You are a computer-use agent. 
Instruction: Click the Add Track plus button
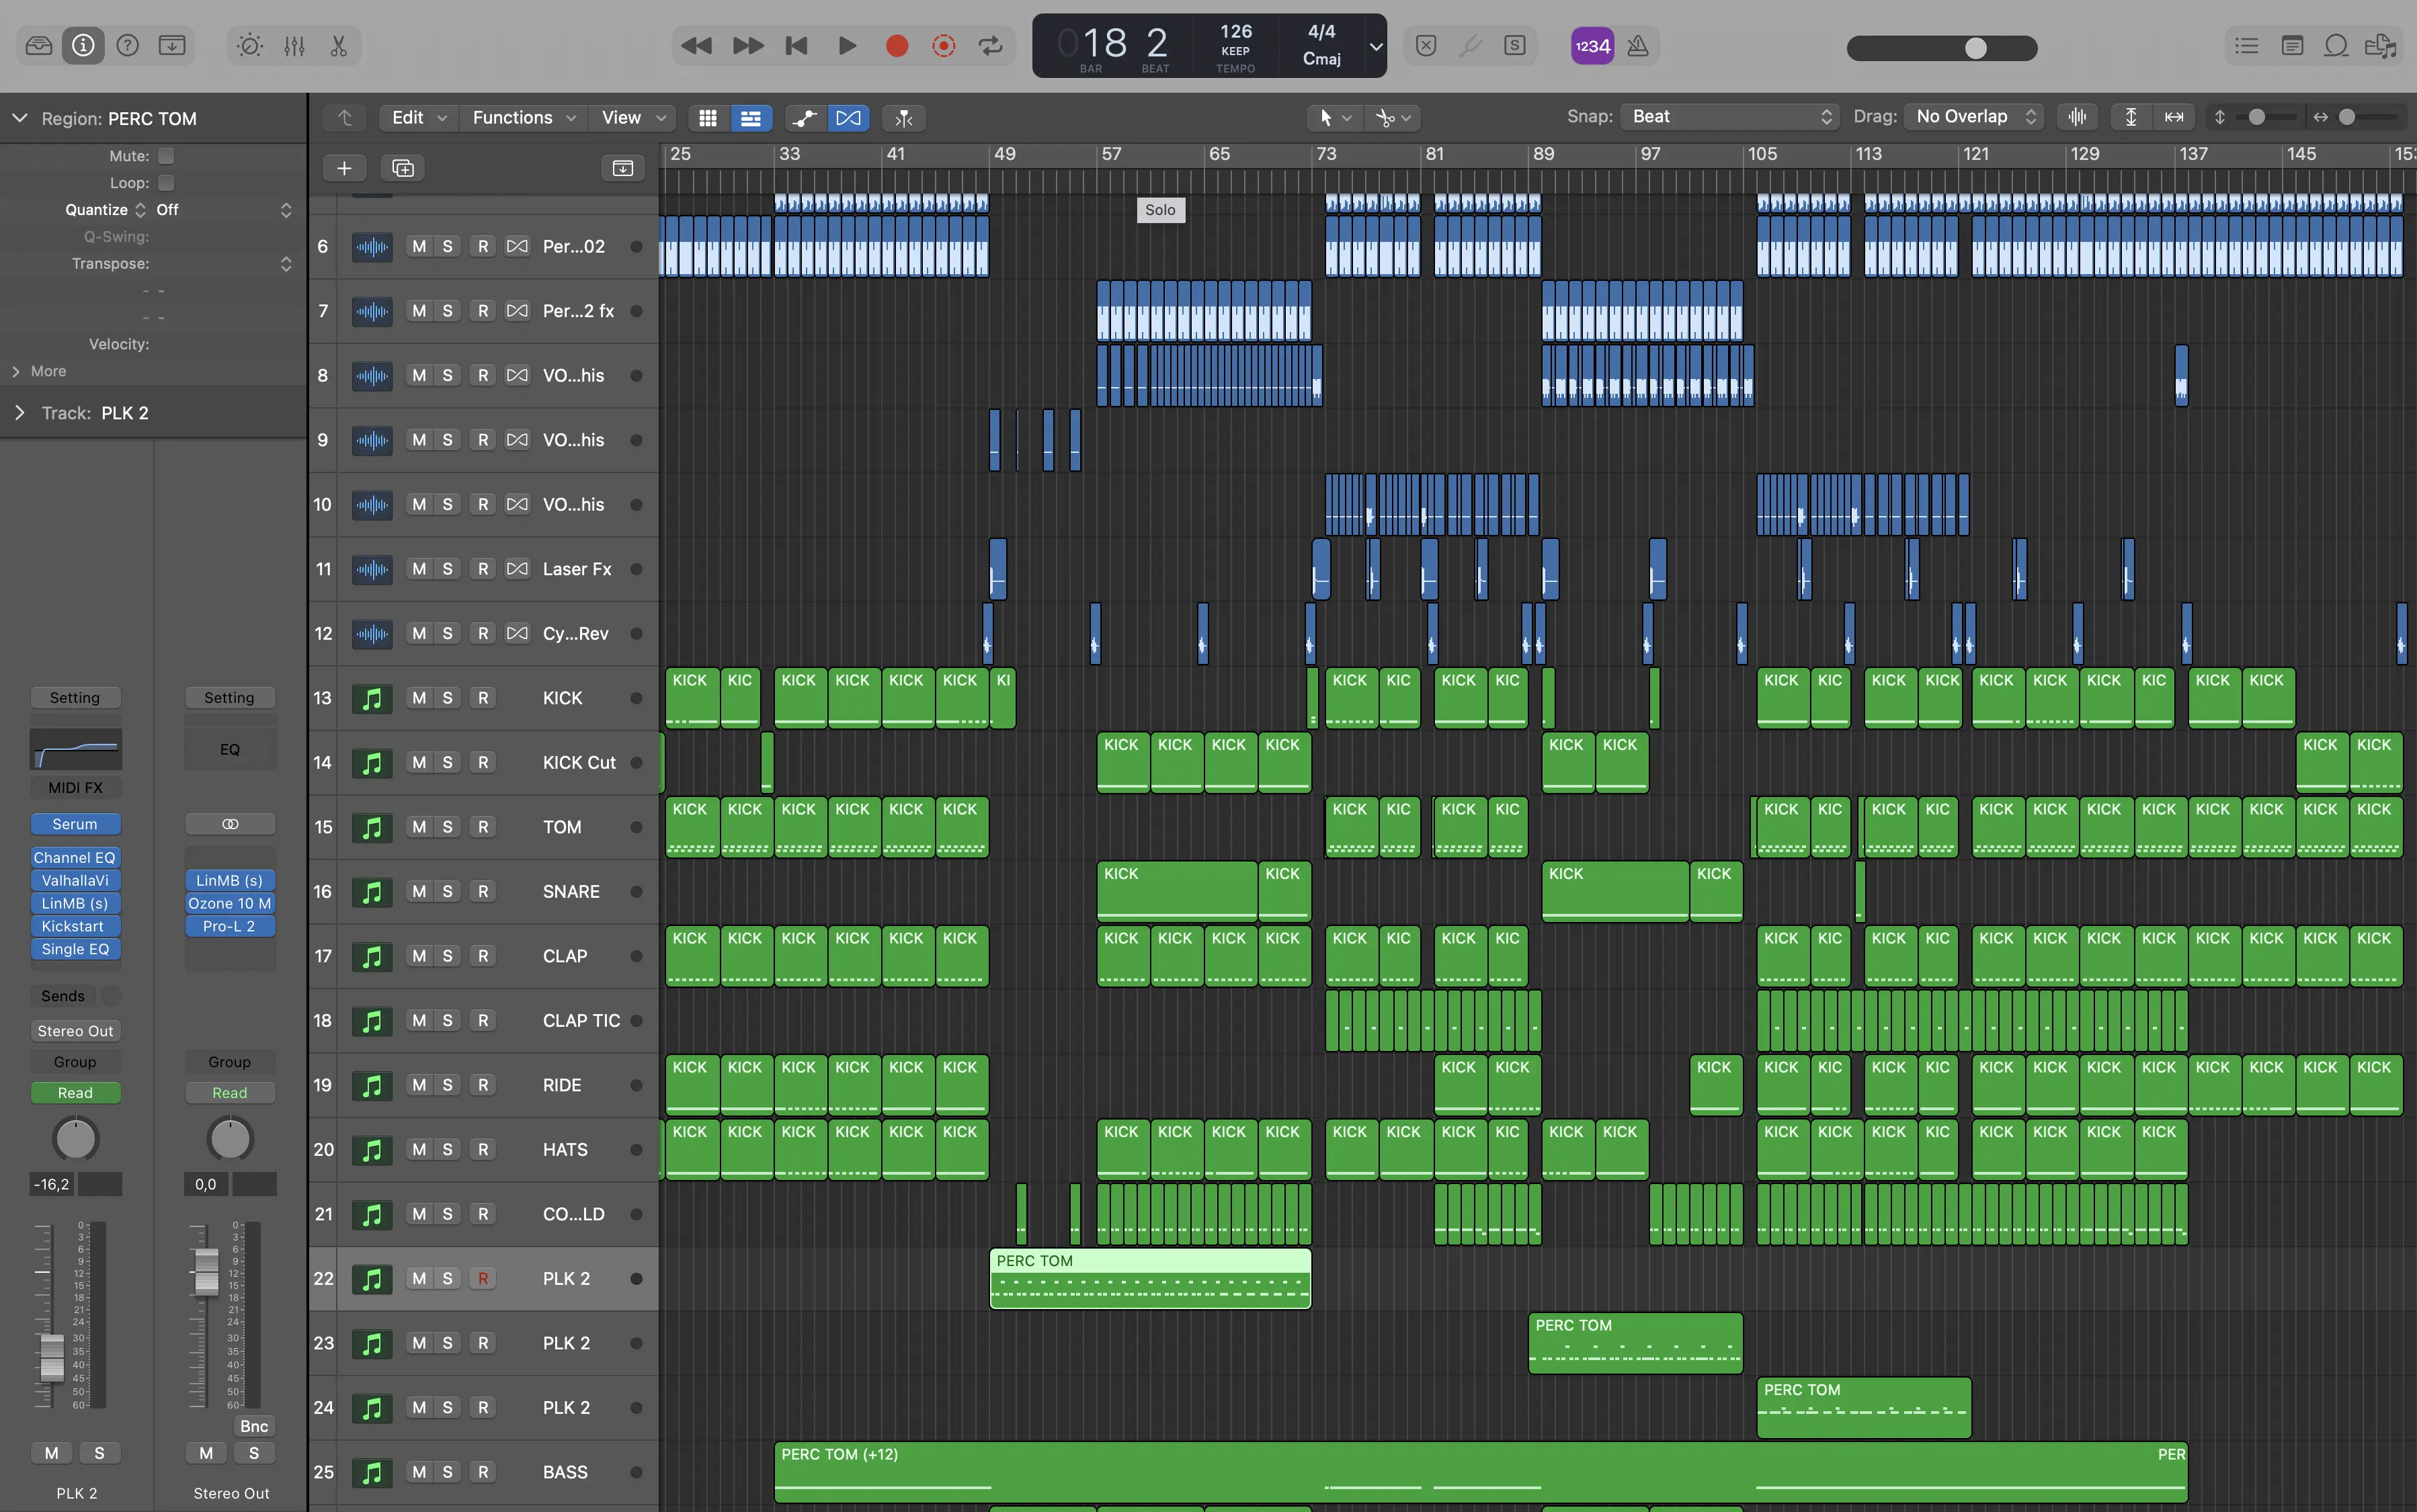344,168
